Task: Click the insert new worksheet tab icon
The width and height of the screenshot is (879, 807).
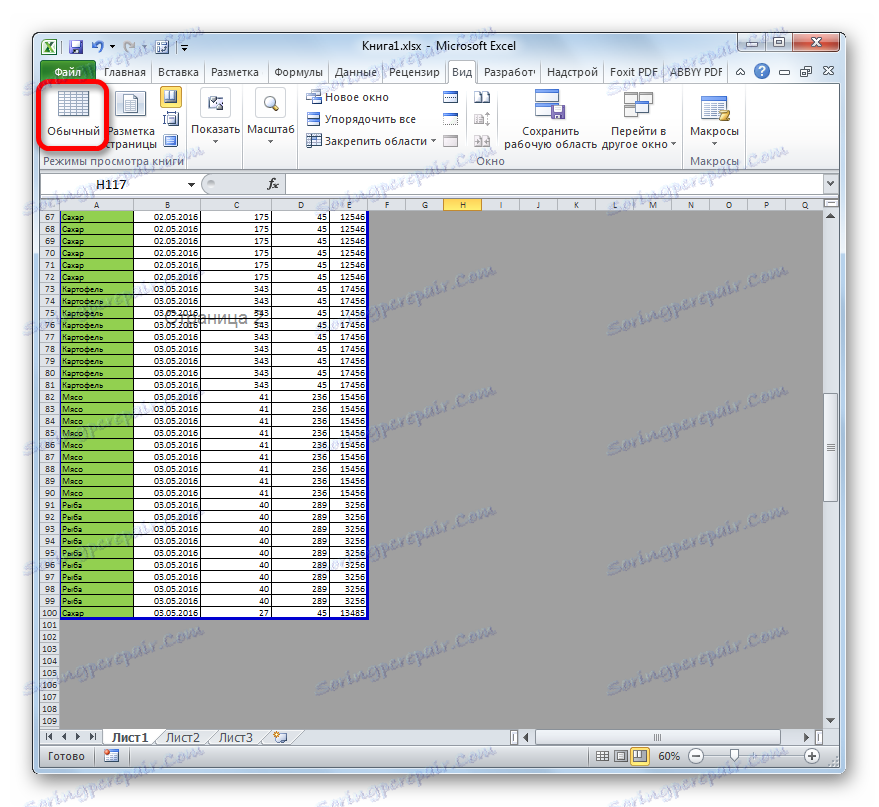Action: point(278,736)
